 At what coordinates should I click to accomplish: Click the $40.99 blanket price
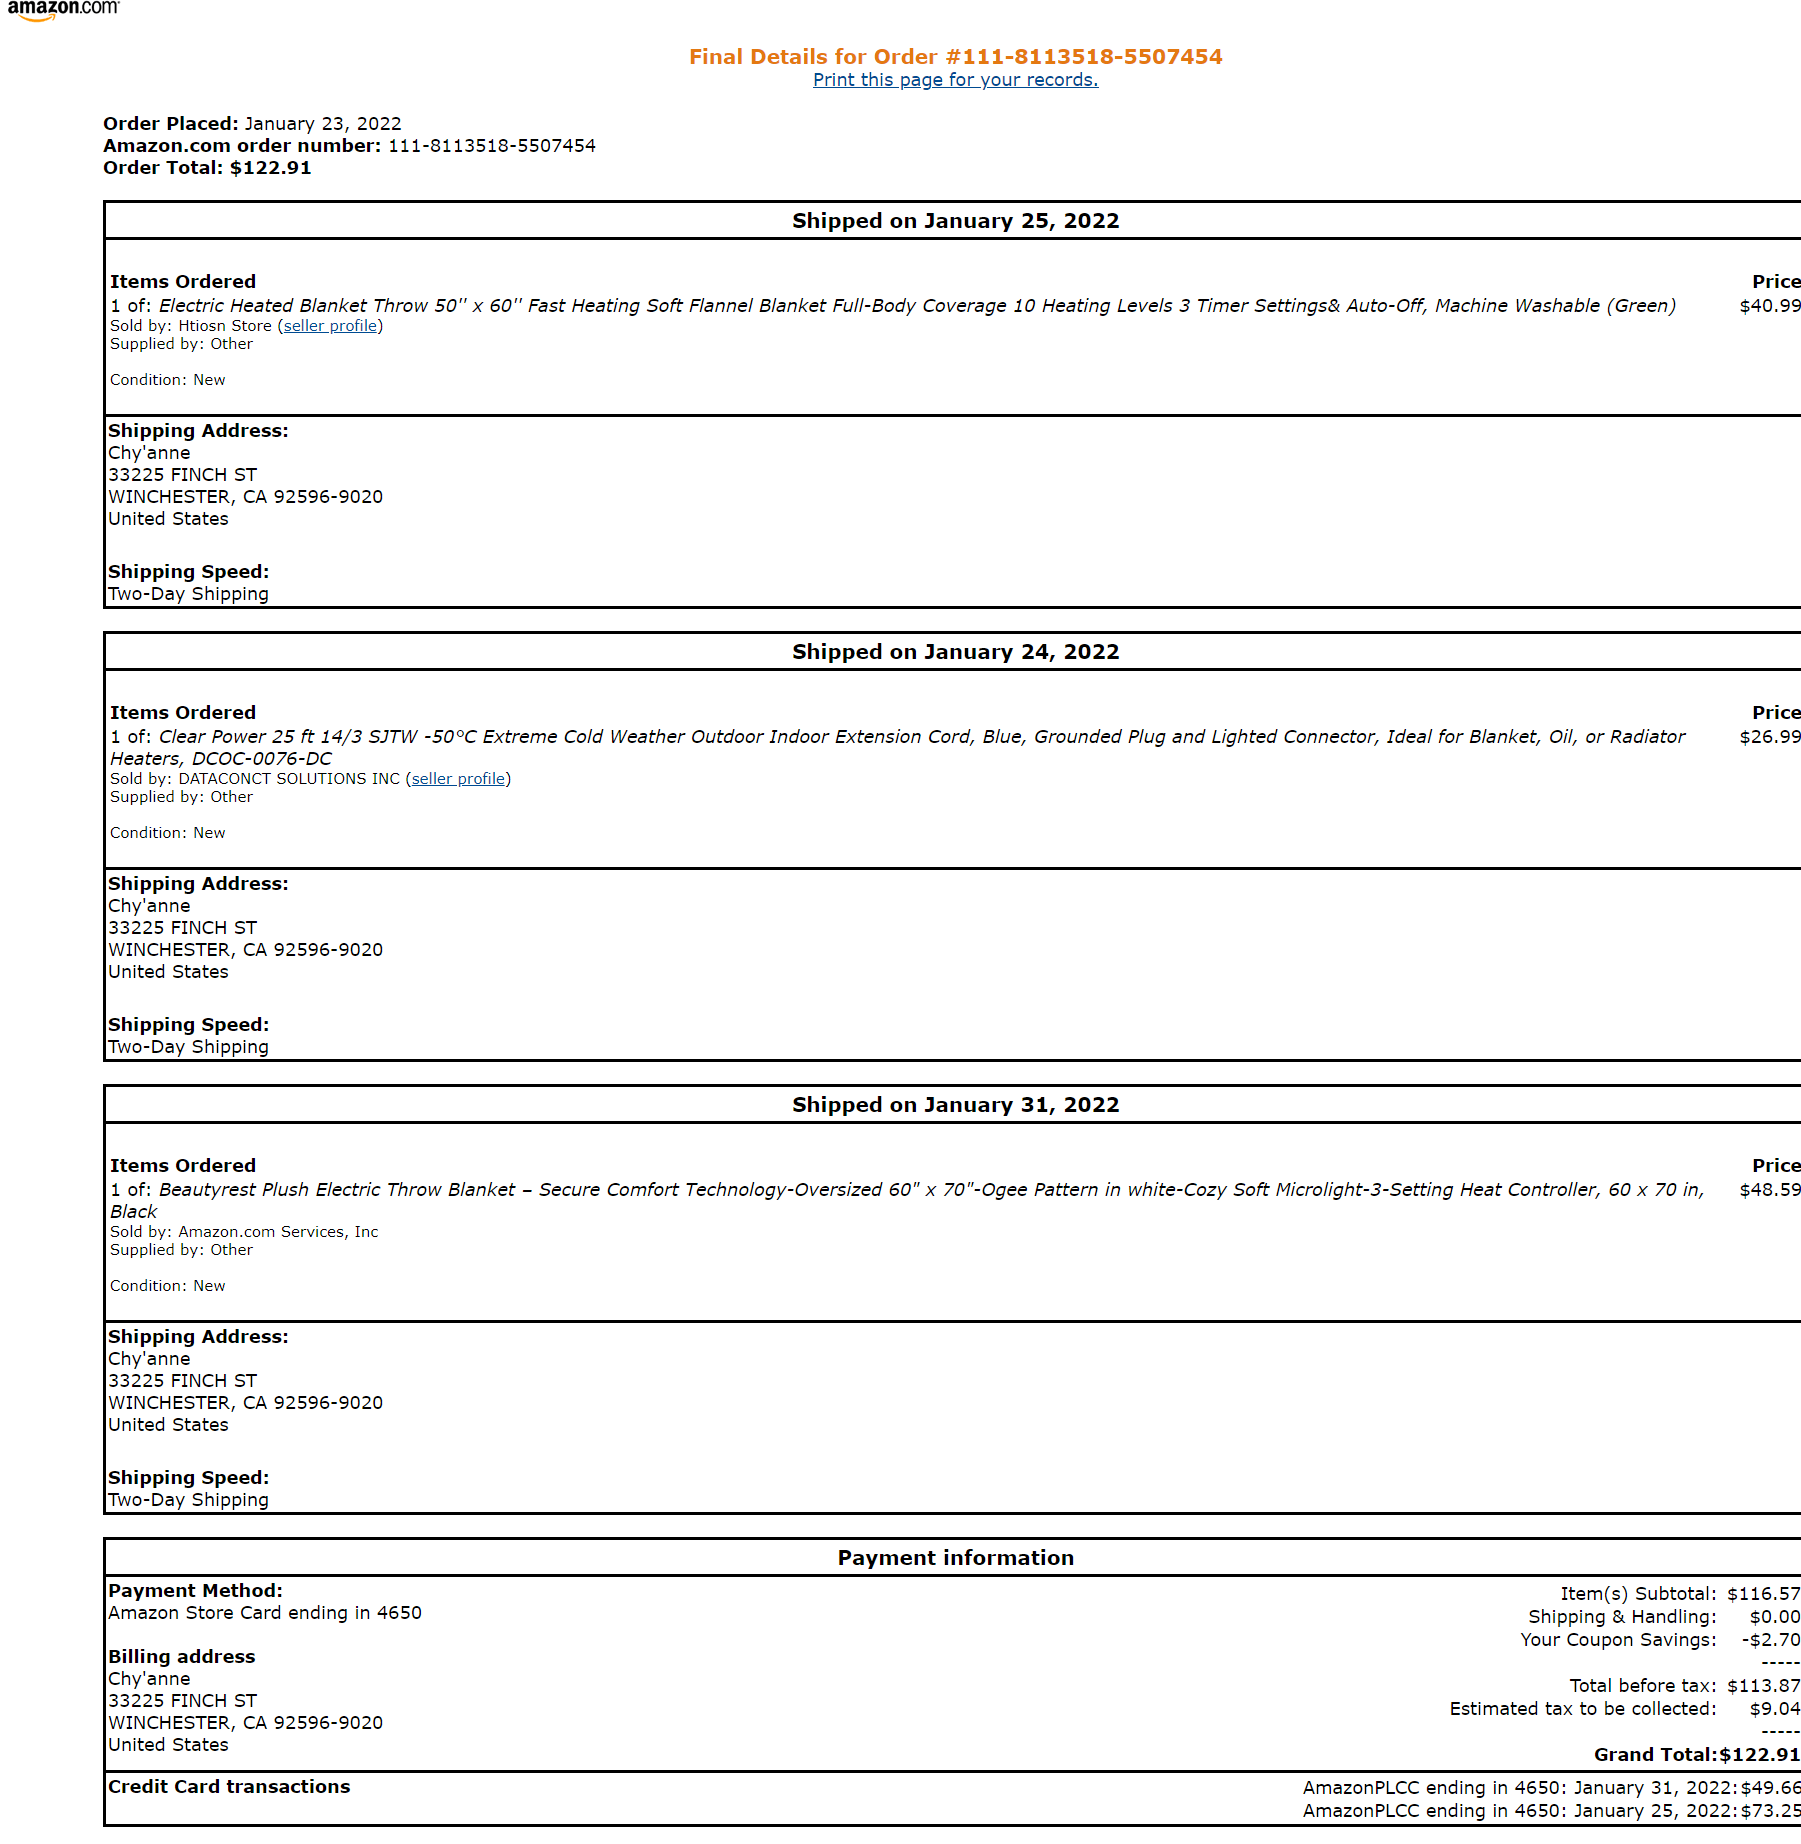[1770, 306]
